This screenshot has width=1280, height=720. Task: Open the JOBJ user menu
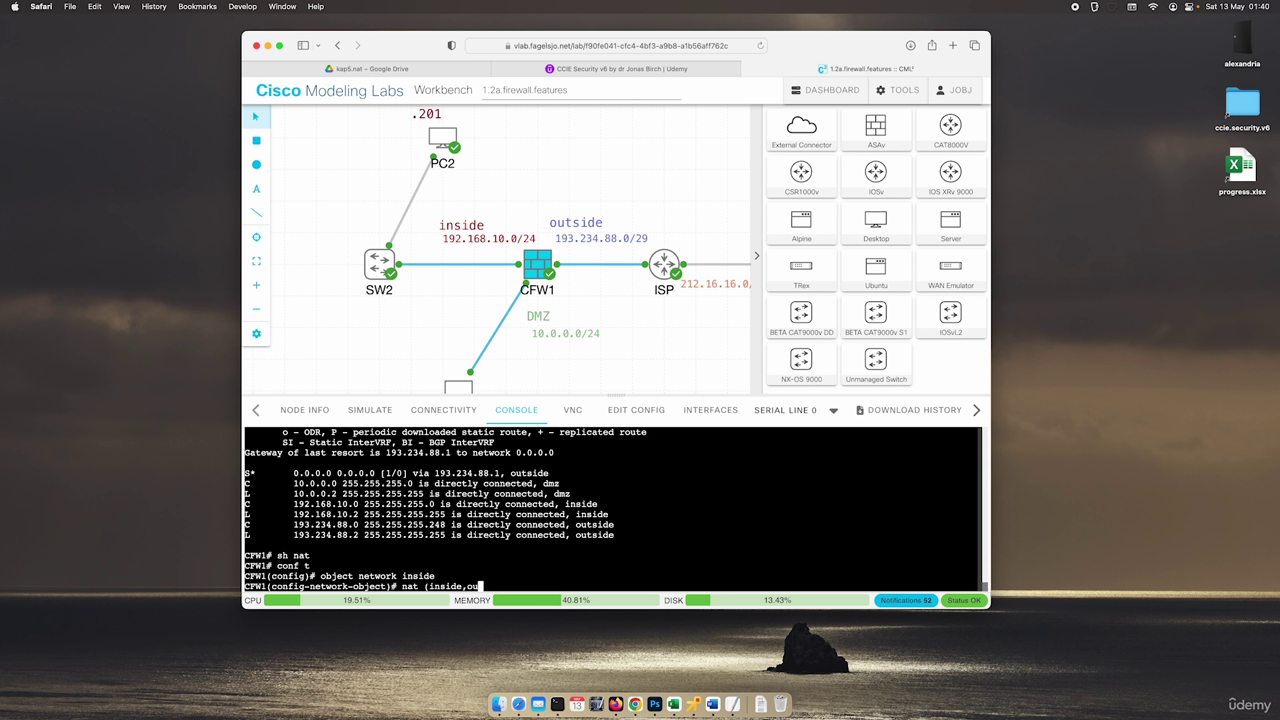click(954, 90)
